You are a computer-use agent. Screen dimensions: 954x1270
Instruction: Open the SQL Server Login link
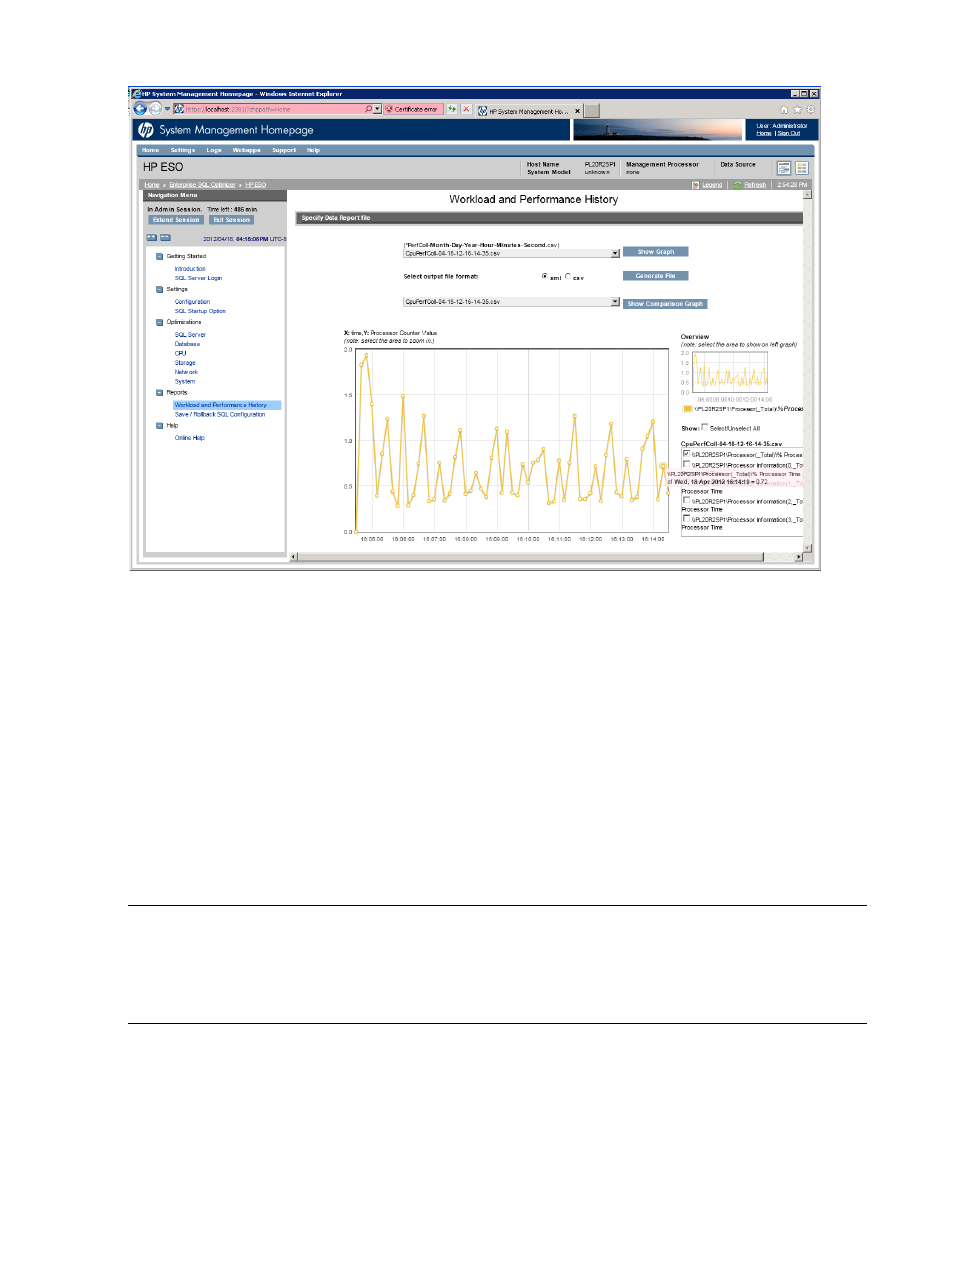[x=198, y=278]
